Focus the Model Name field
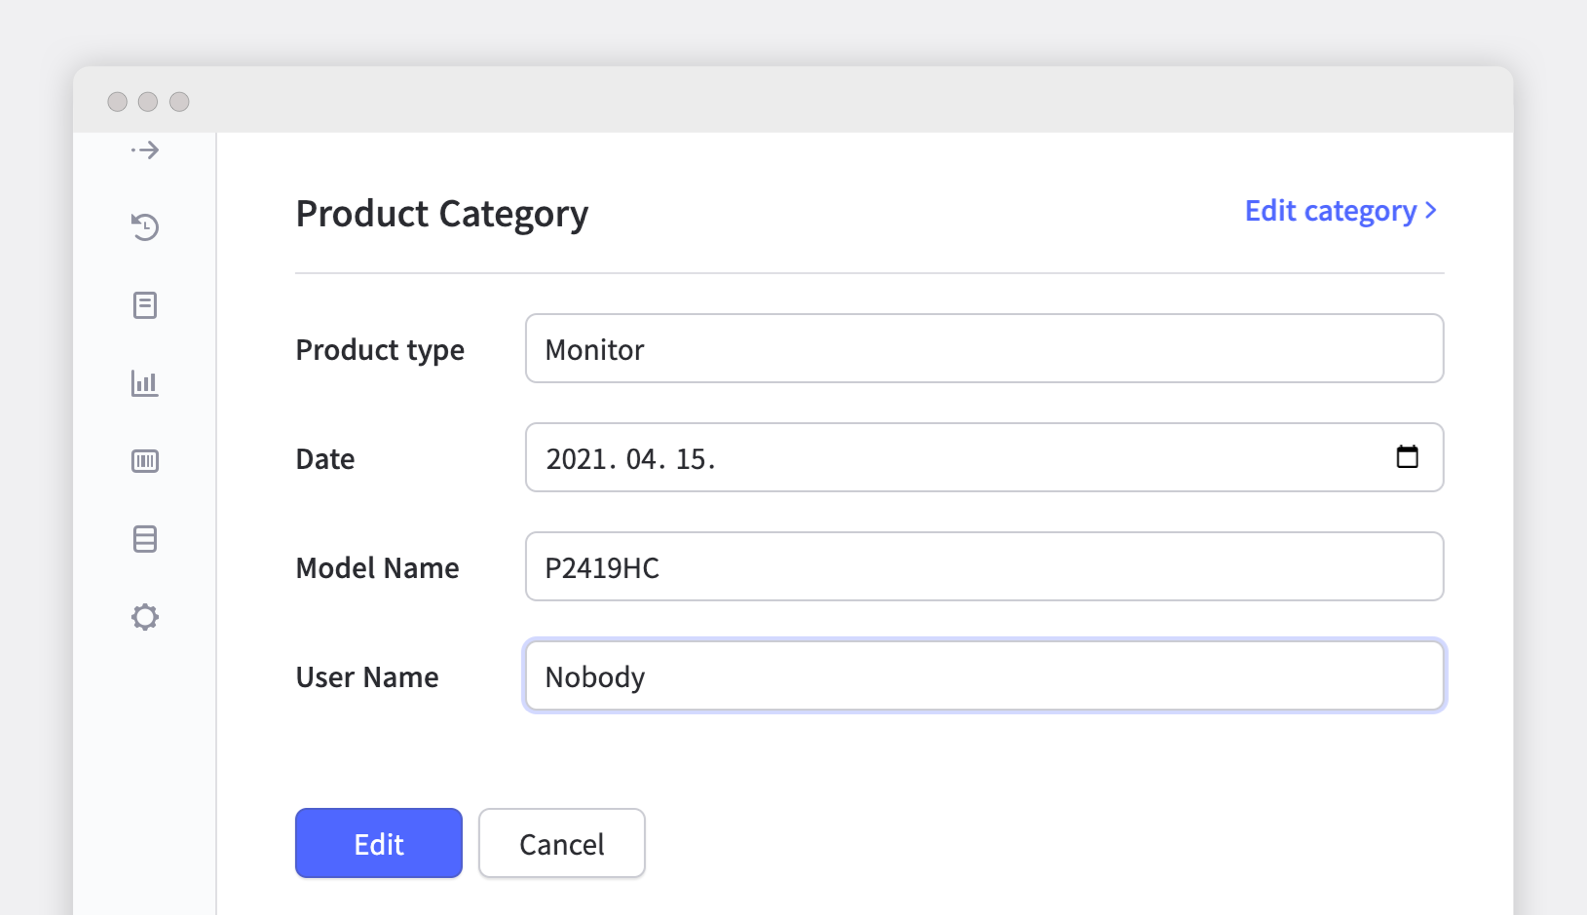Viewport: 1587px width, 915px height. pos(985,566)
